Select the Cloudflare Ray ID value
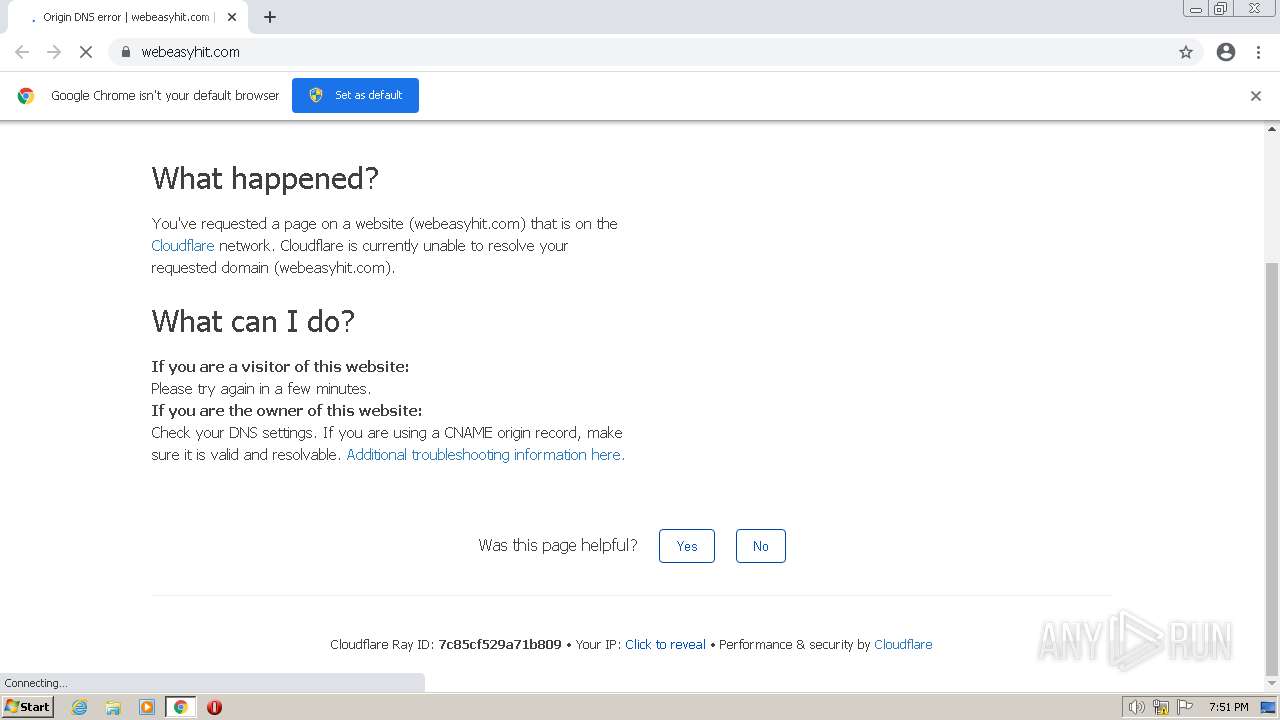The height and width of the screenshot is (720, 1280). 500,645
